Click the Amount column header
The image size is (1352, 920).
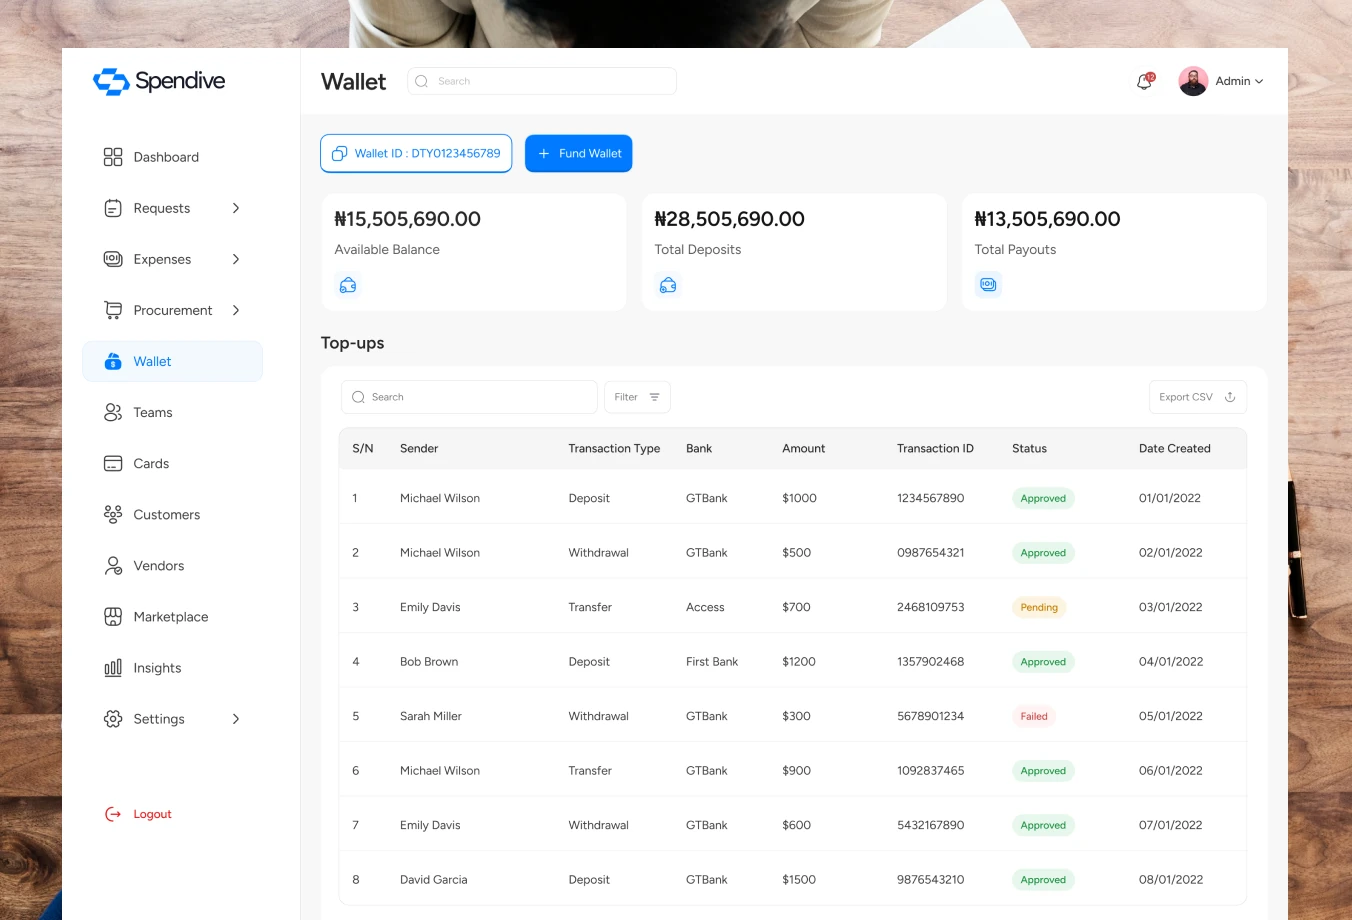pyautogui.click(x=804, y=448)
